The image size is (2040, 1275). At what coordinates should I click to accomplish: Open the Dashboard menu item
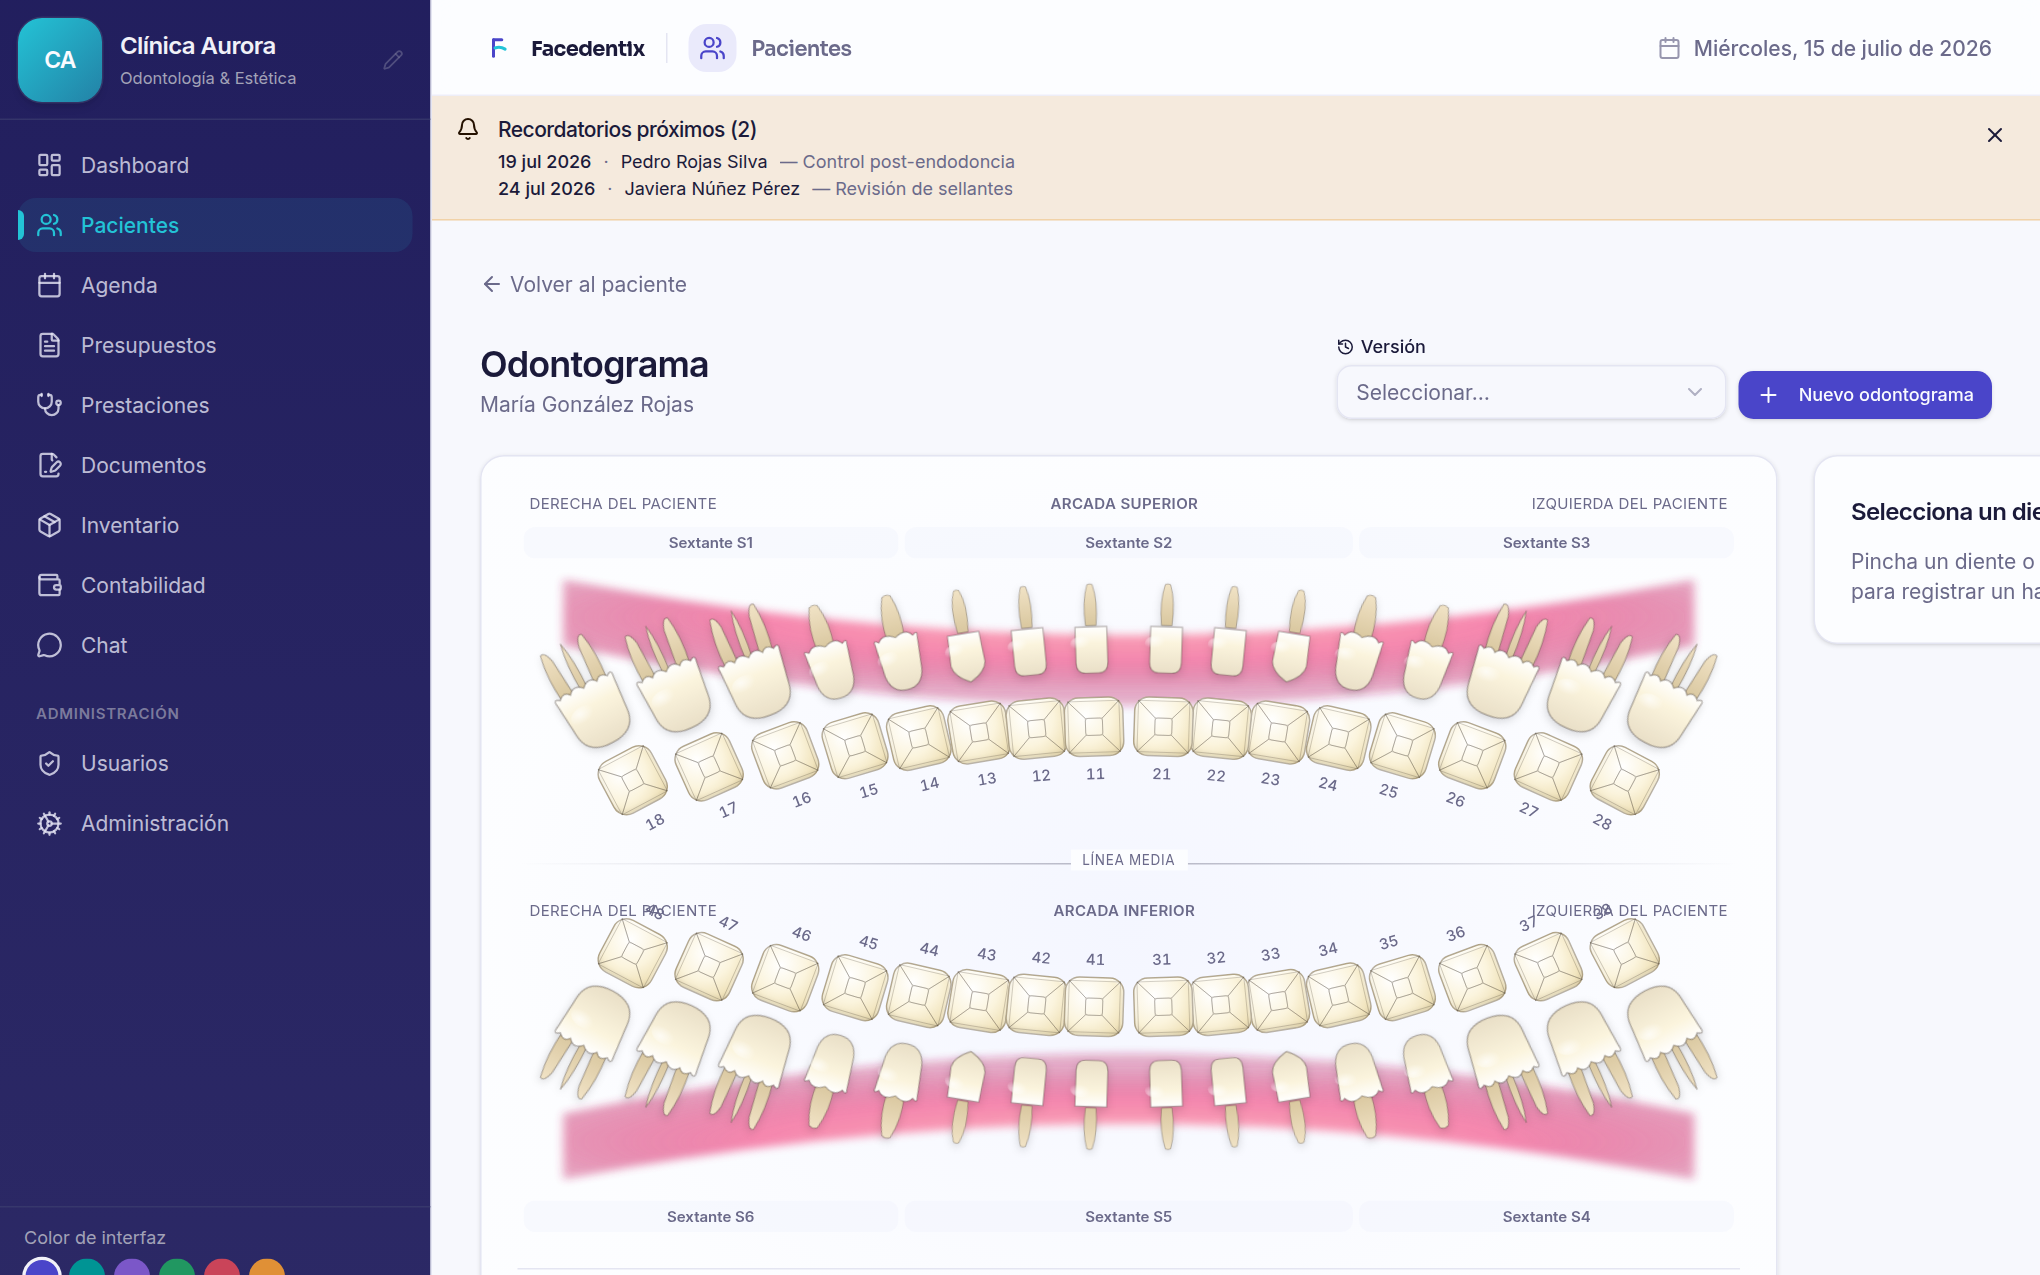215,165
